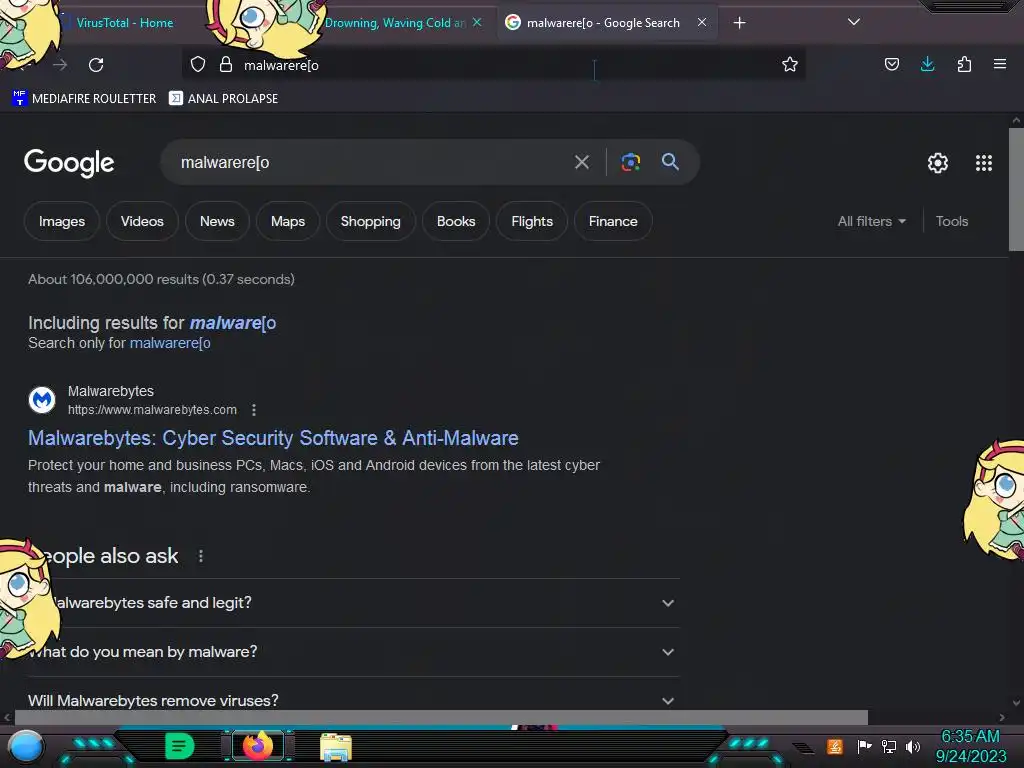This screenshot has height=768, width=1024.
Task: Open a new tab with plus button
Action: point(739,23)
